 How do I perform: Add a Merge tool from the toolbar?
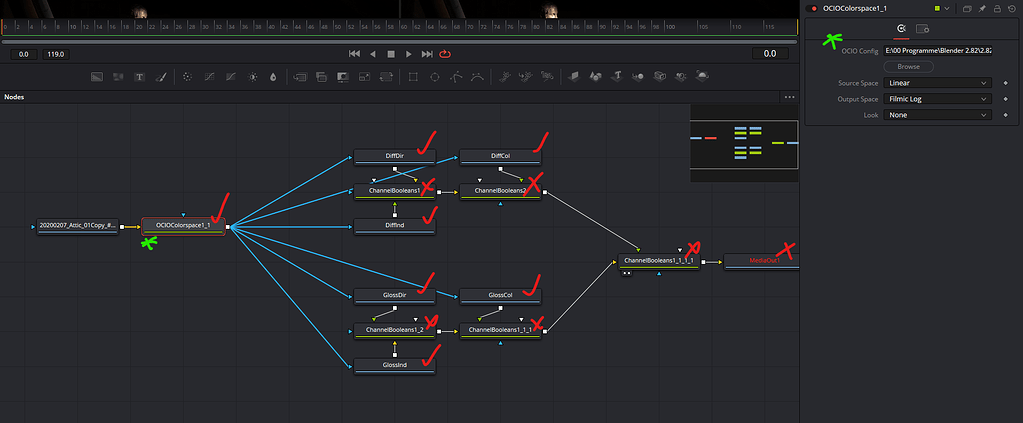click(x=300, y=76)
